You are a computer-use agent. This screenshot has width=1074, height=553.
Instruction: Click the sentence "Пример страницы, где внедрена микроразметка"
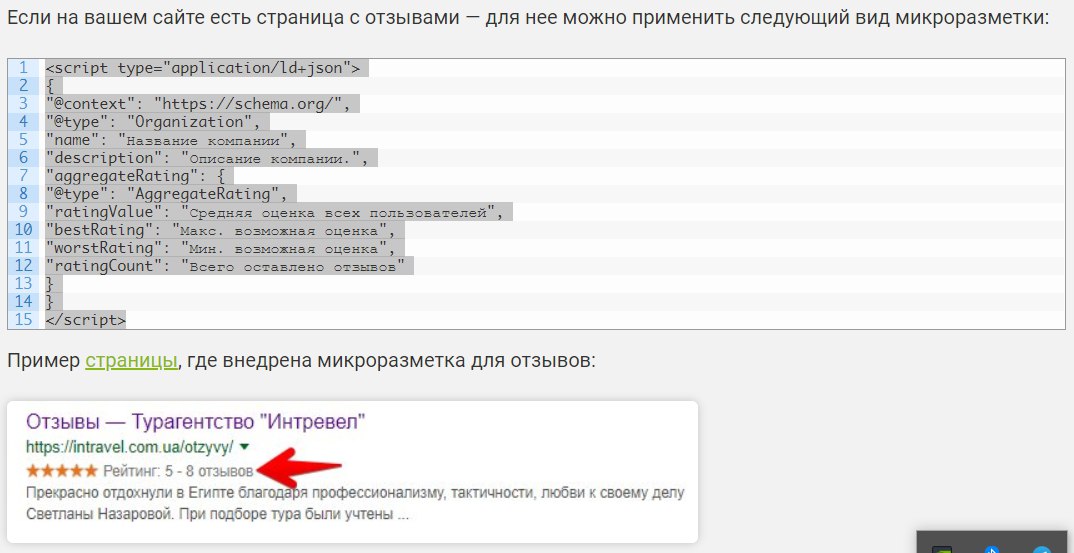[301, 360]
